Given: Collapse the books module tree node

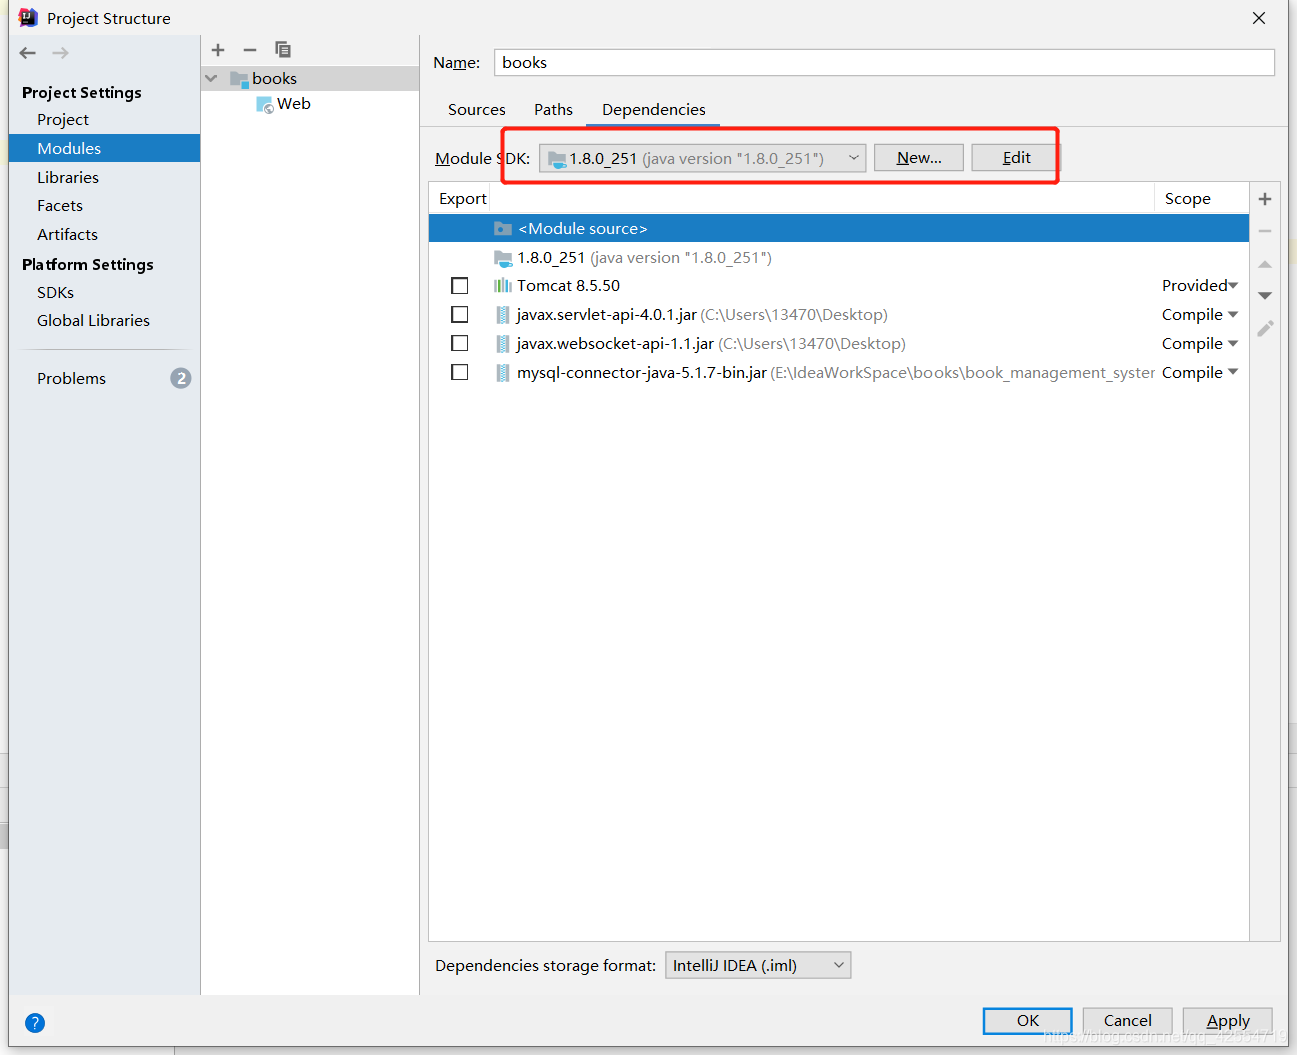Looking at the screenshot, I should [211, 78].
